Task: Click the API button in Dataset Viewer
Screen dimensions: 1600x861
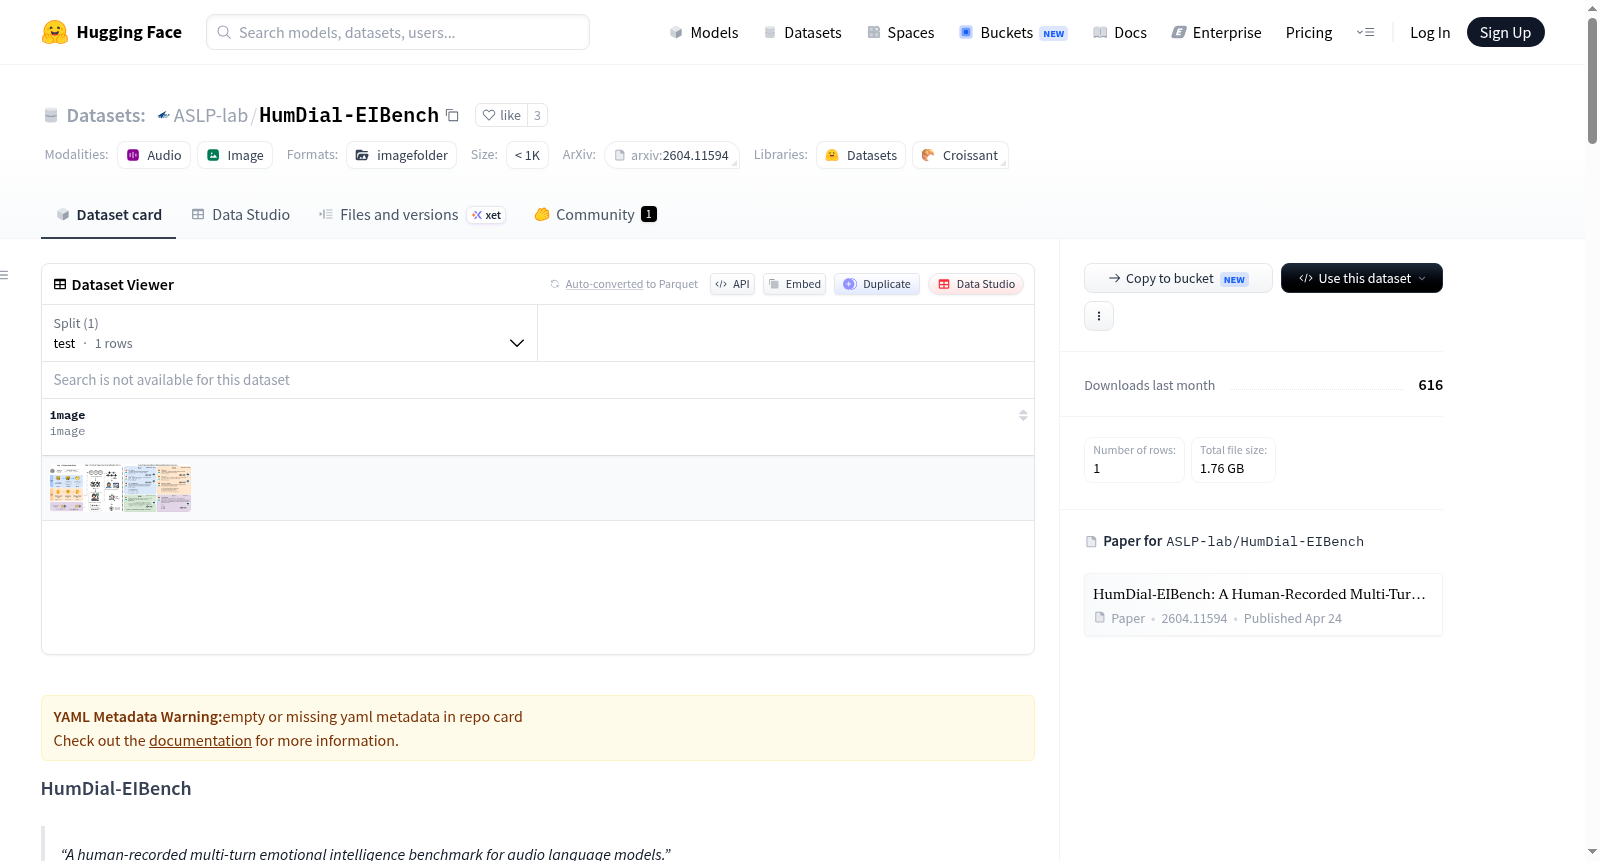Action: click(732, 284)
